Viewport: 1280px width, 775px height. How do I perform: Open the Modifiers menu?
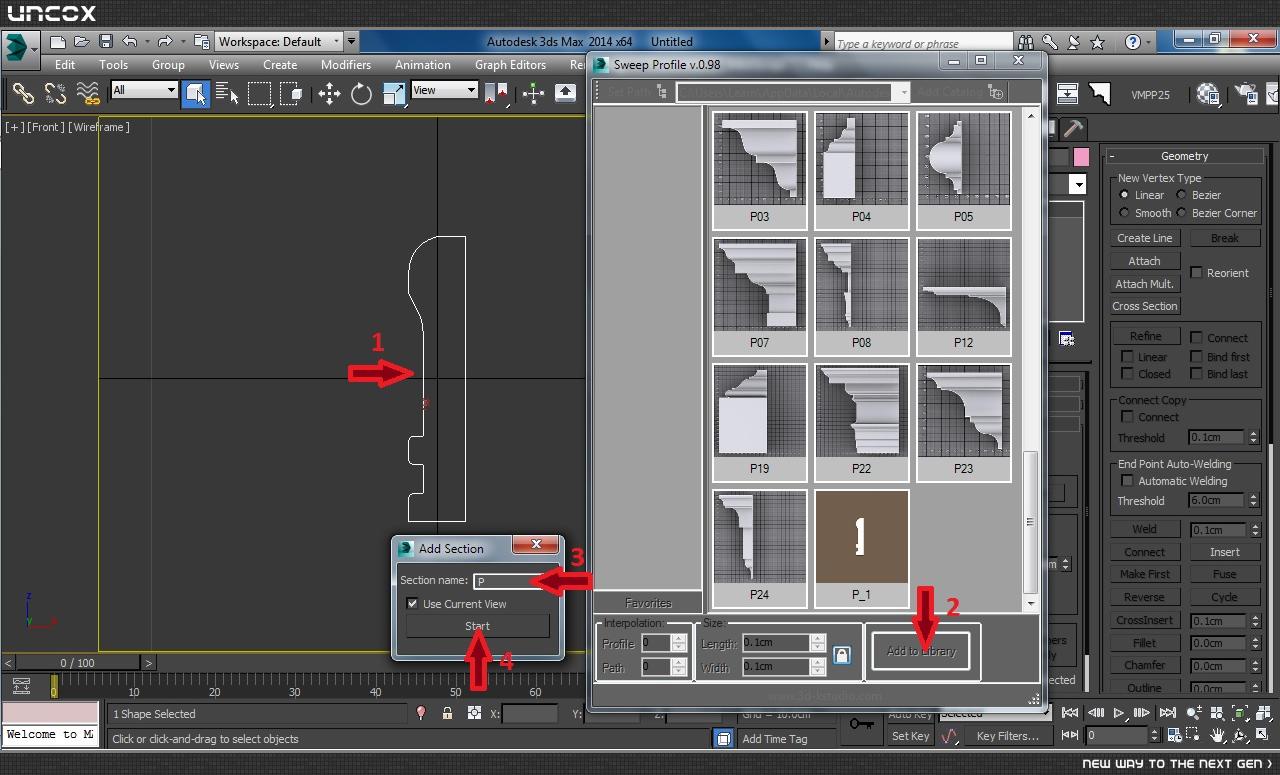346,65
